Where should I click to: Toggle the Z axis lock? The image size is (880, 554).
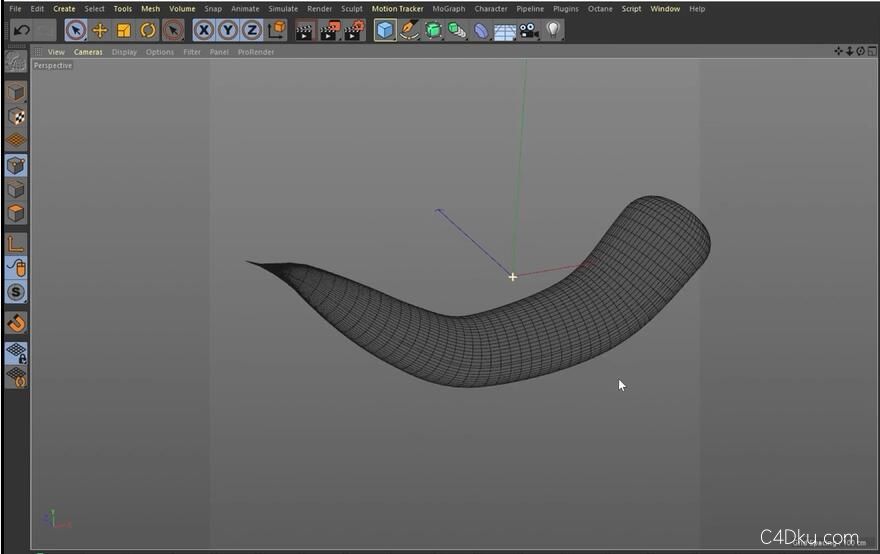(252, 30)
